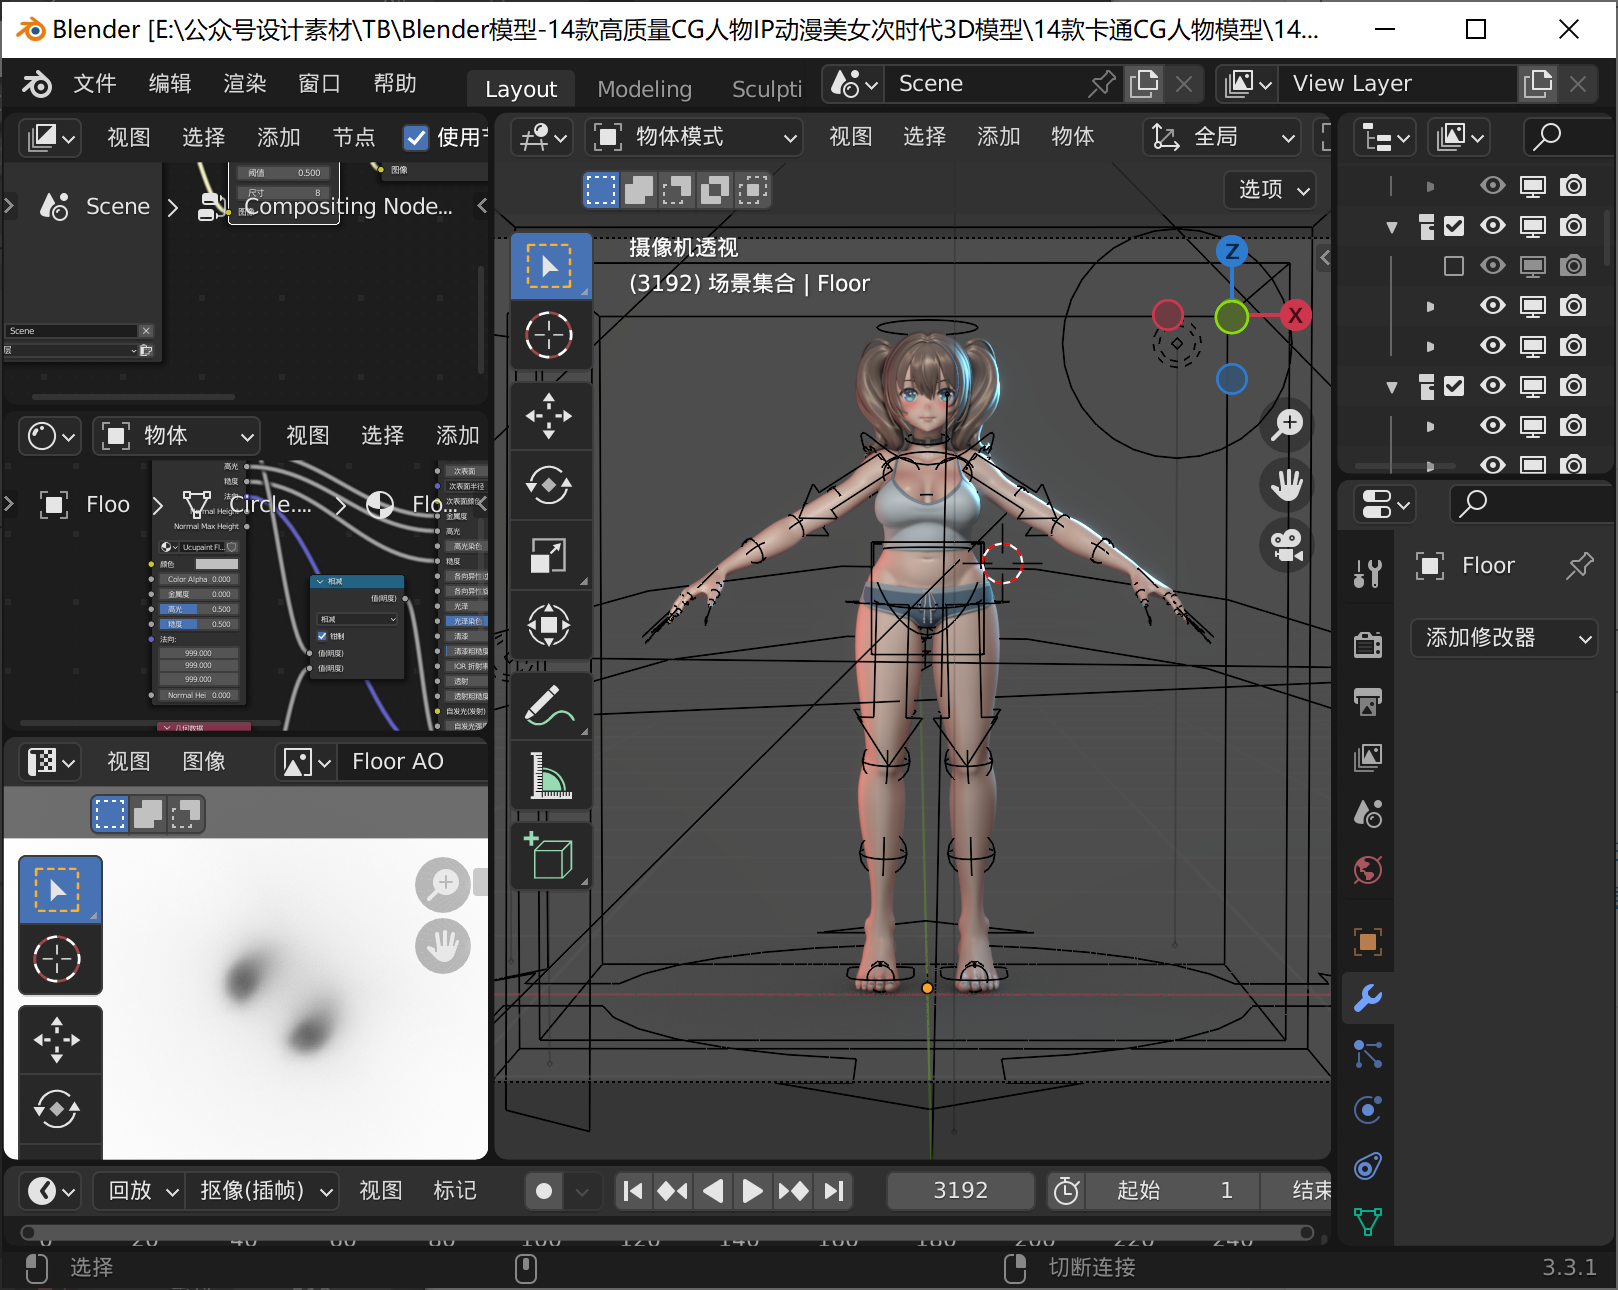The image size is (1618, 1290).
Task: Open the '回放' playback dropdown
Action: (x=140, y=1191)
